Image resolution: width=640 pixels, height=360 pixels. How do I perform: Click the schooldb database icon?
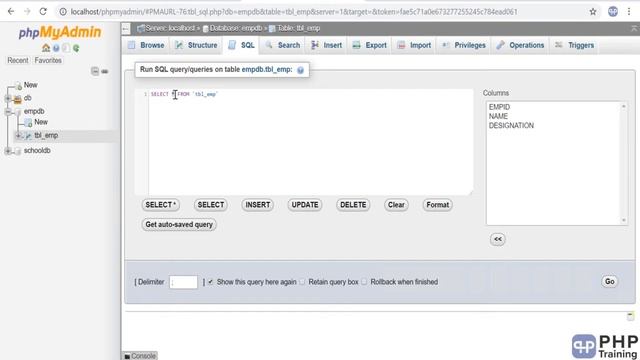[18, 151]
